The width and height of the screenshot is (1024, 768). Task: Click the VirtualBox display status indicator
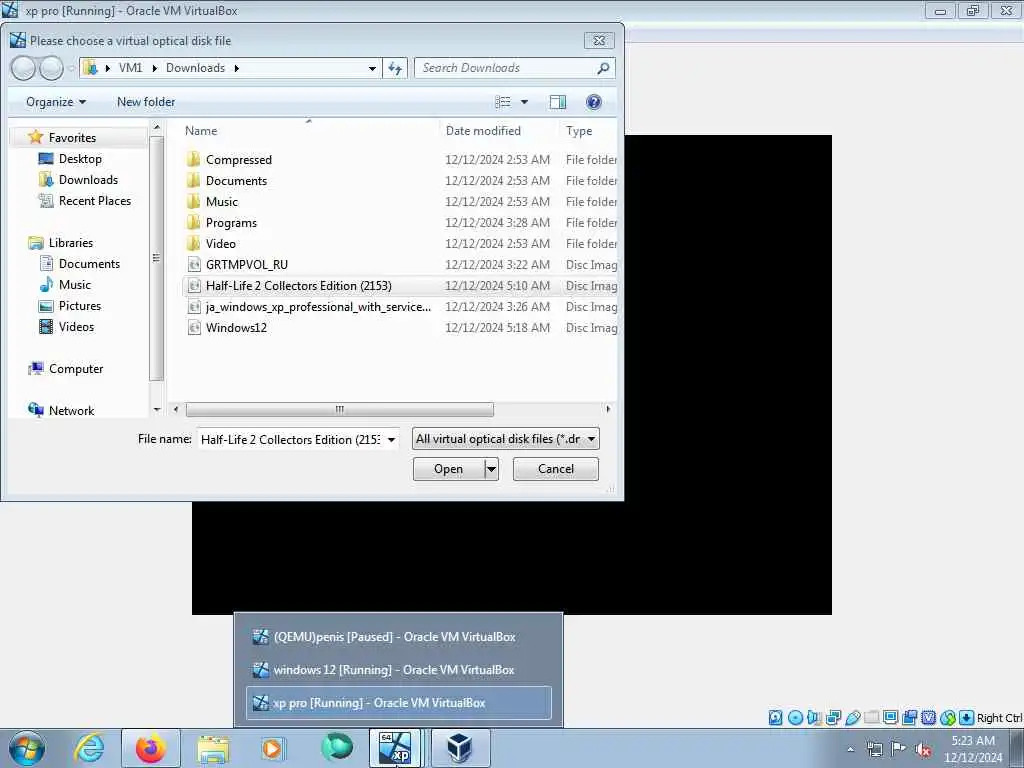[890, 718]
